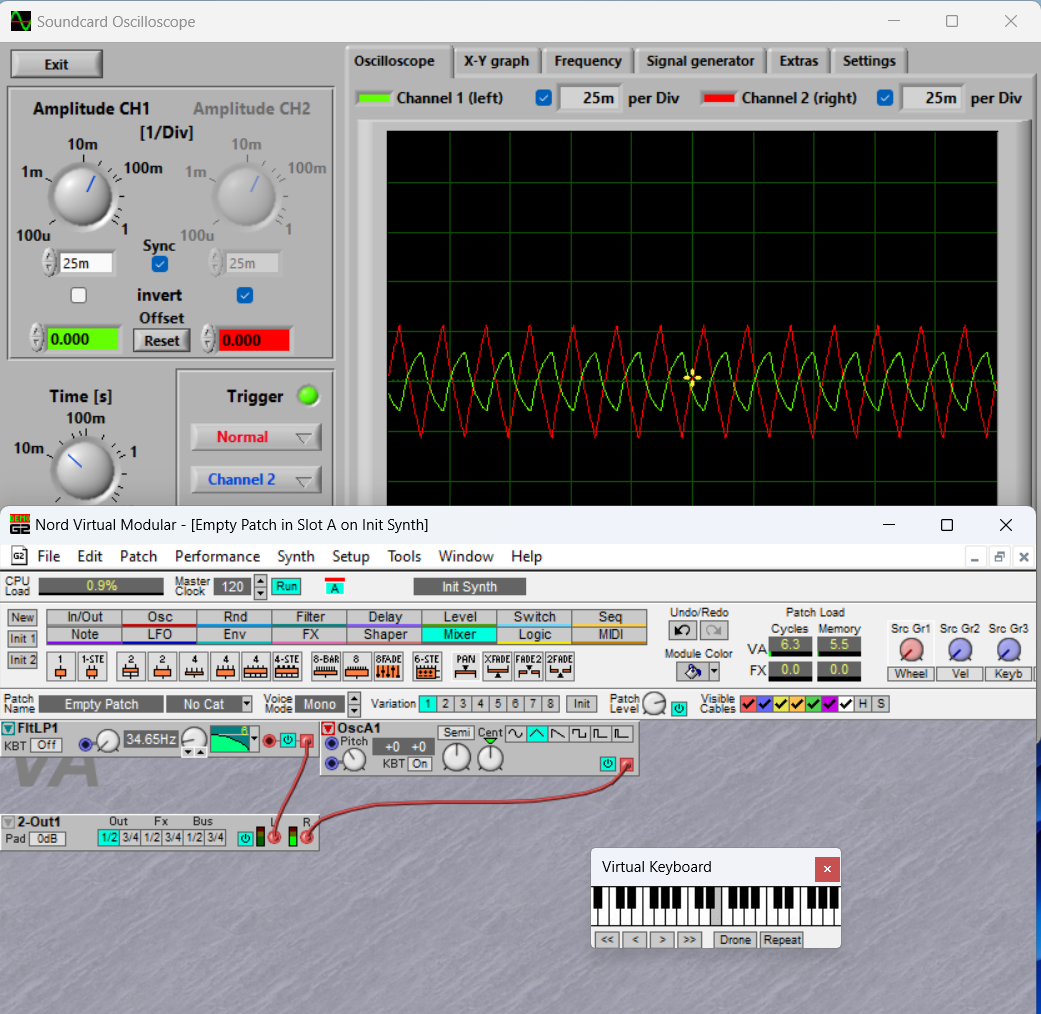
Task: Click the Voice Mode Mono stepper
Action: pyautogui.click(x=355, y=704)
